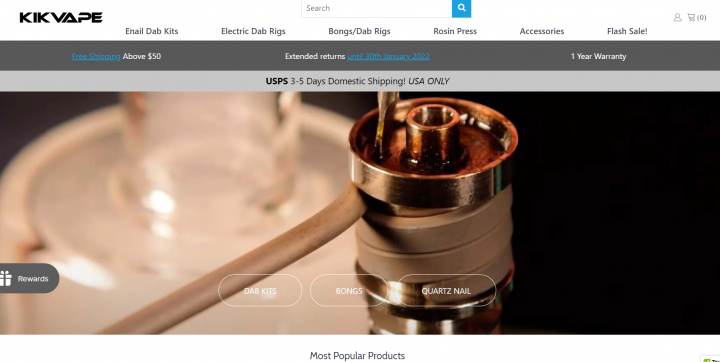Viewport: 720px width, 362px height.
Task: Open the Enail Dab Kits menu
Action: pyautogui.click(x=152, y=31)
